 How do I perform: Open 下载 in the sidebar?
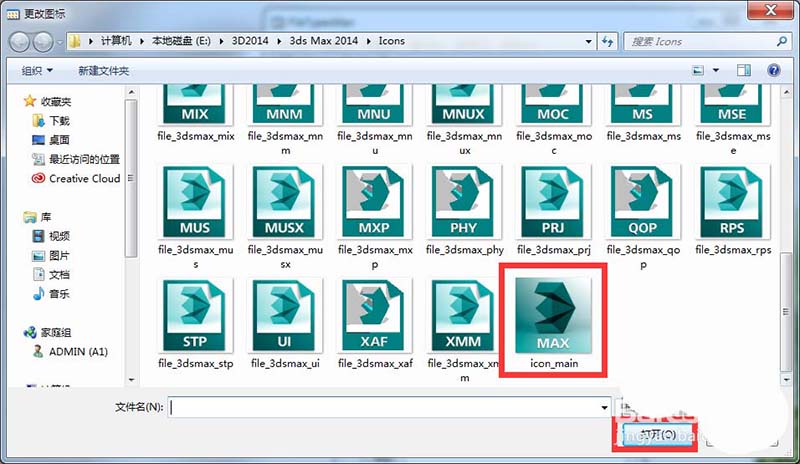(51, 121)
